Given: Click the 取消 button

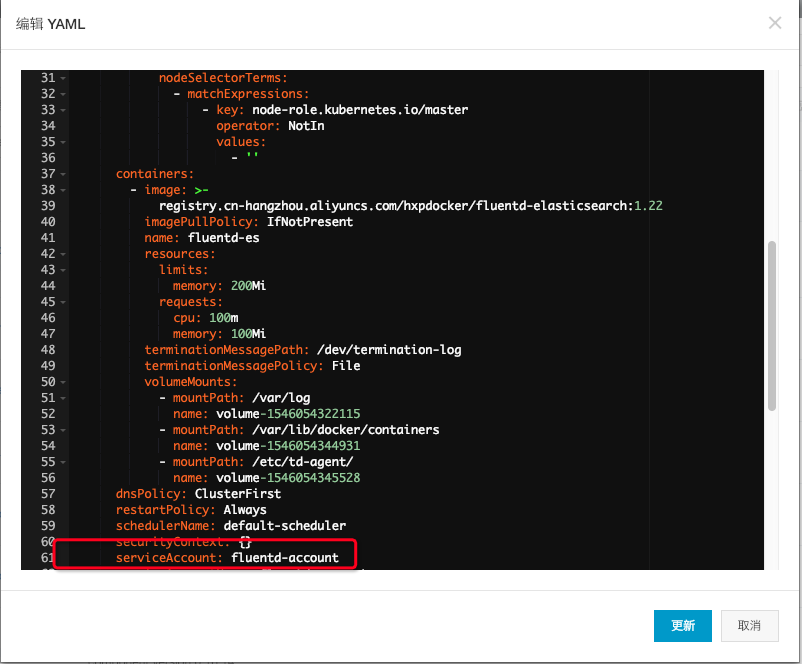Looking at the screenshot, I should click(x=749, y=625).
